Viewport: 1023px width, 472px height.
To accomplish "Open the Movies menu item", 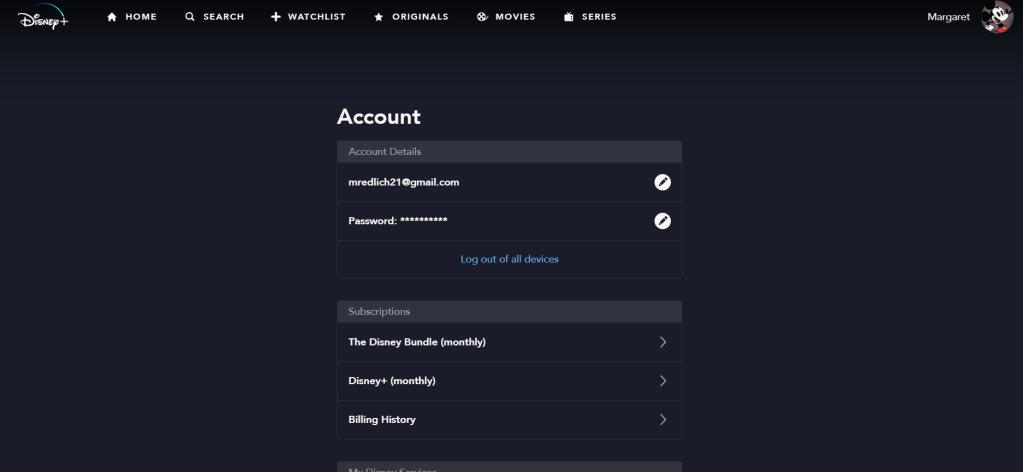I will point(515,17).
